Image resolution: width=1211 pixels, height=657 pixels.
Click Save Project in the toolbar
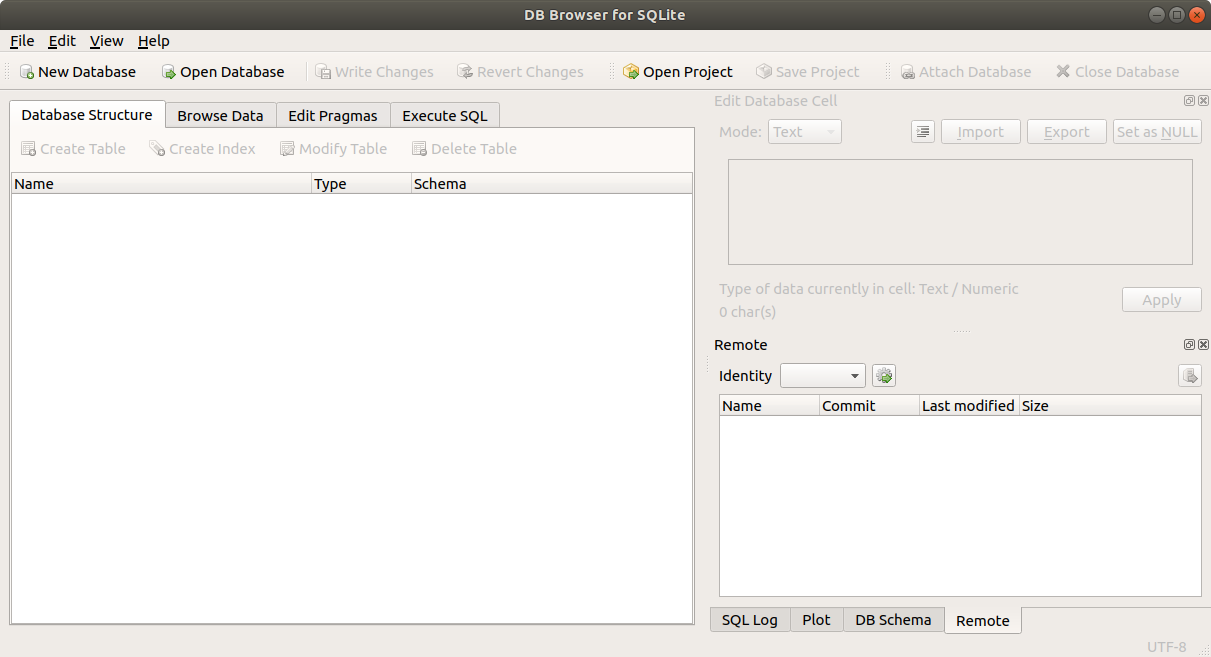pos(808,72)
